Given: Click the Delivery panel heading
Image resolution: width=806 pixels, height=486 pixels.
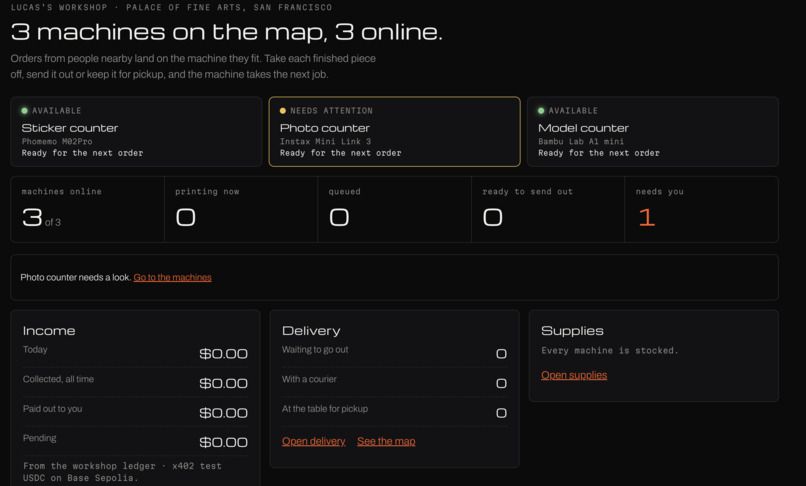Looking at the screenshot, I should [x=311, y=331].
